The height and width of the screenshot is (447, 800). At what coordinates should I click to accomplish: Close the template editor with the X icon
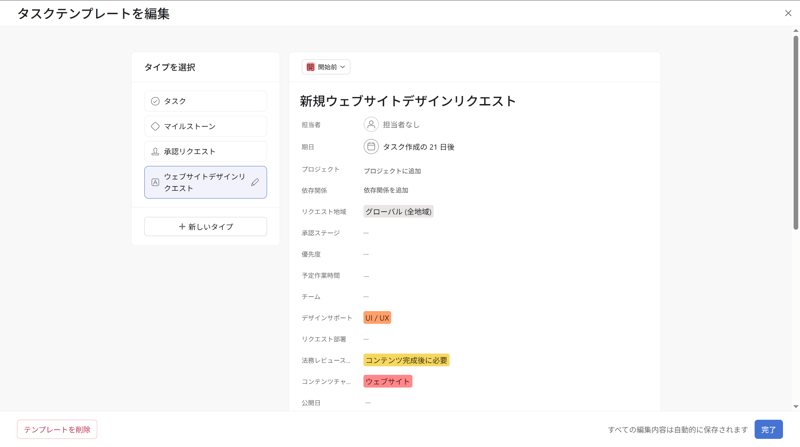[x=788, y=13]
